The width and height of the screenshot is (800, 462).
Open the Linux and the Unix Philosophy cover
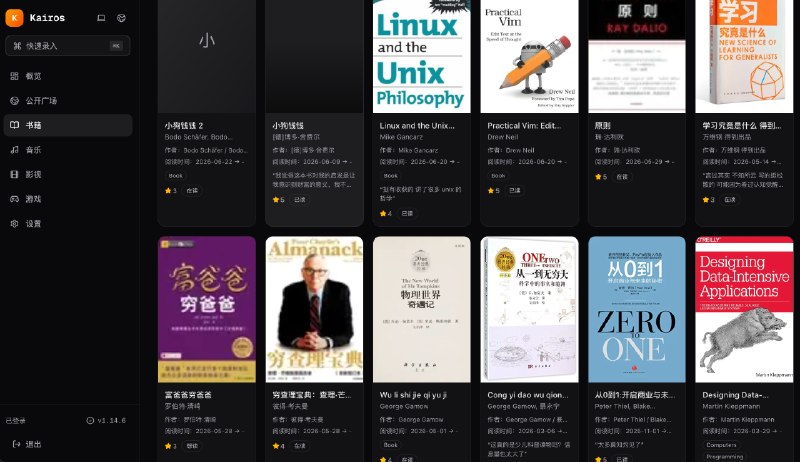[421, 56]
